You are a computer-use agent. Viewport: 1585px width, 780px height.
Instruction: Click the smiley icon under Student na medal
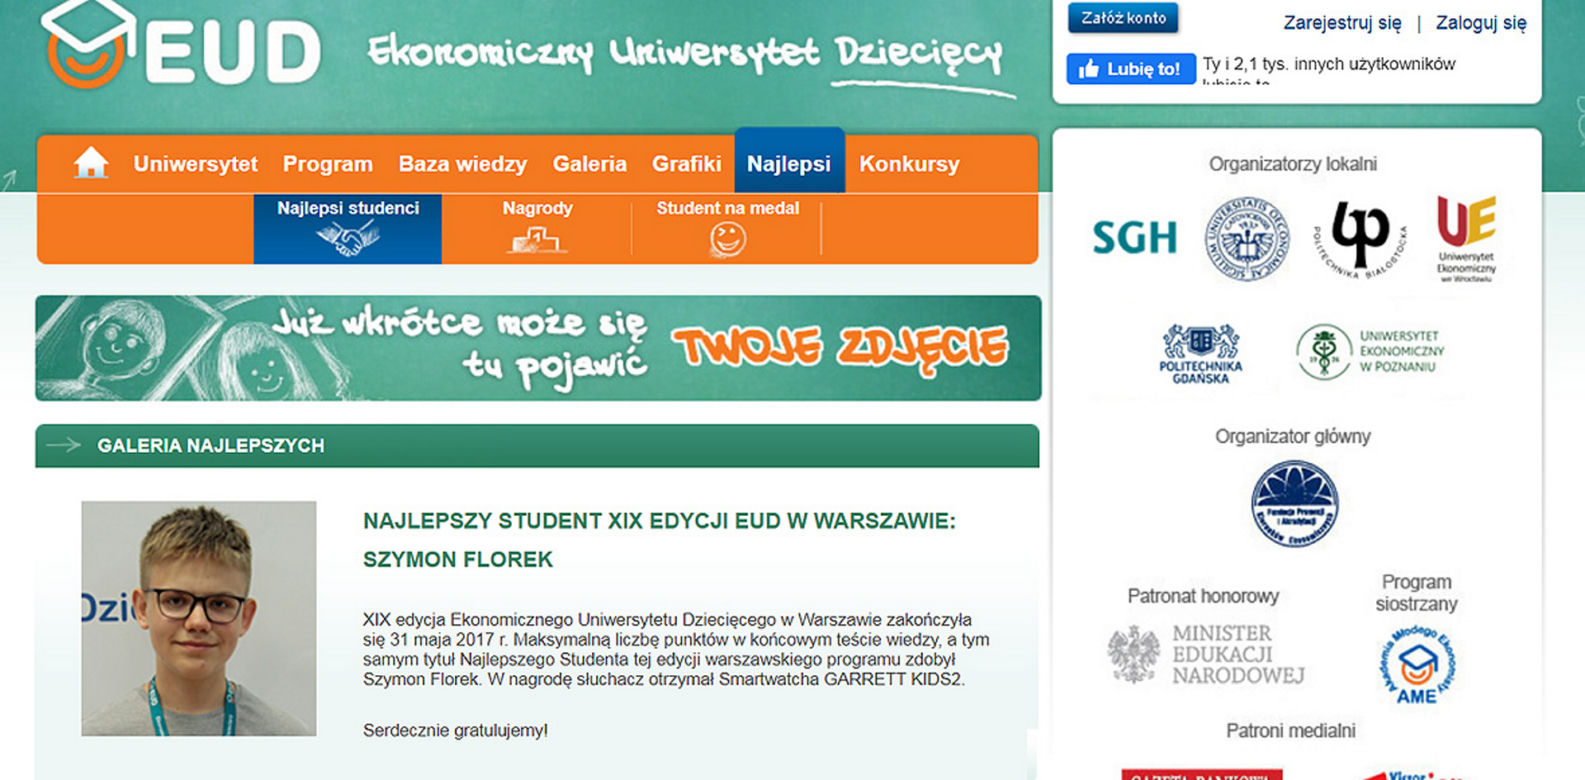(728, 240)
